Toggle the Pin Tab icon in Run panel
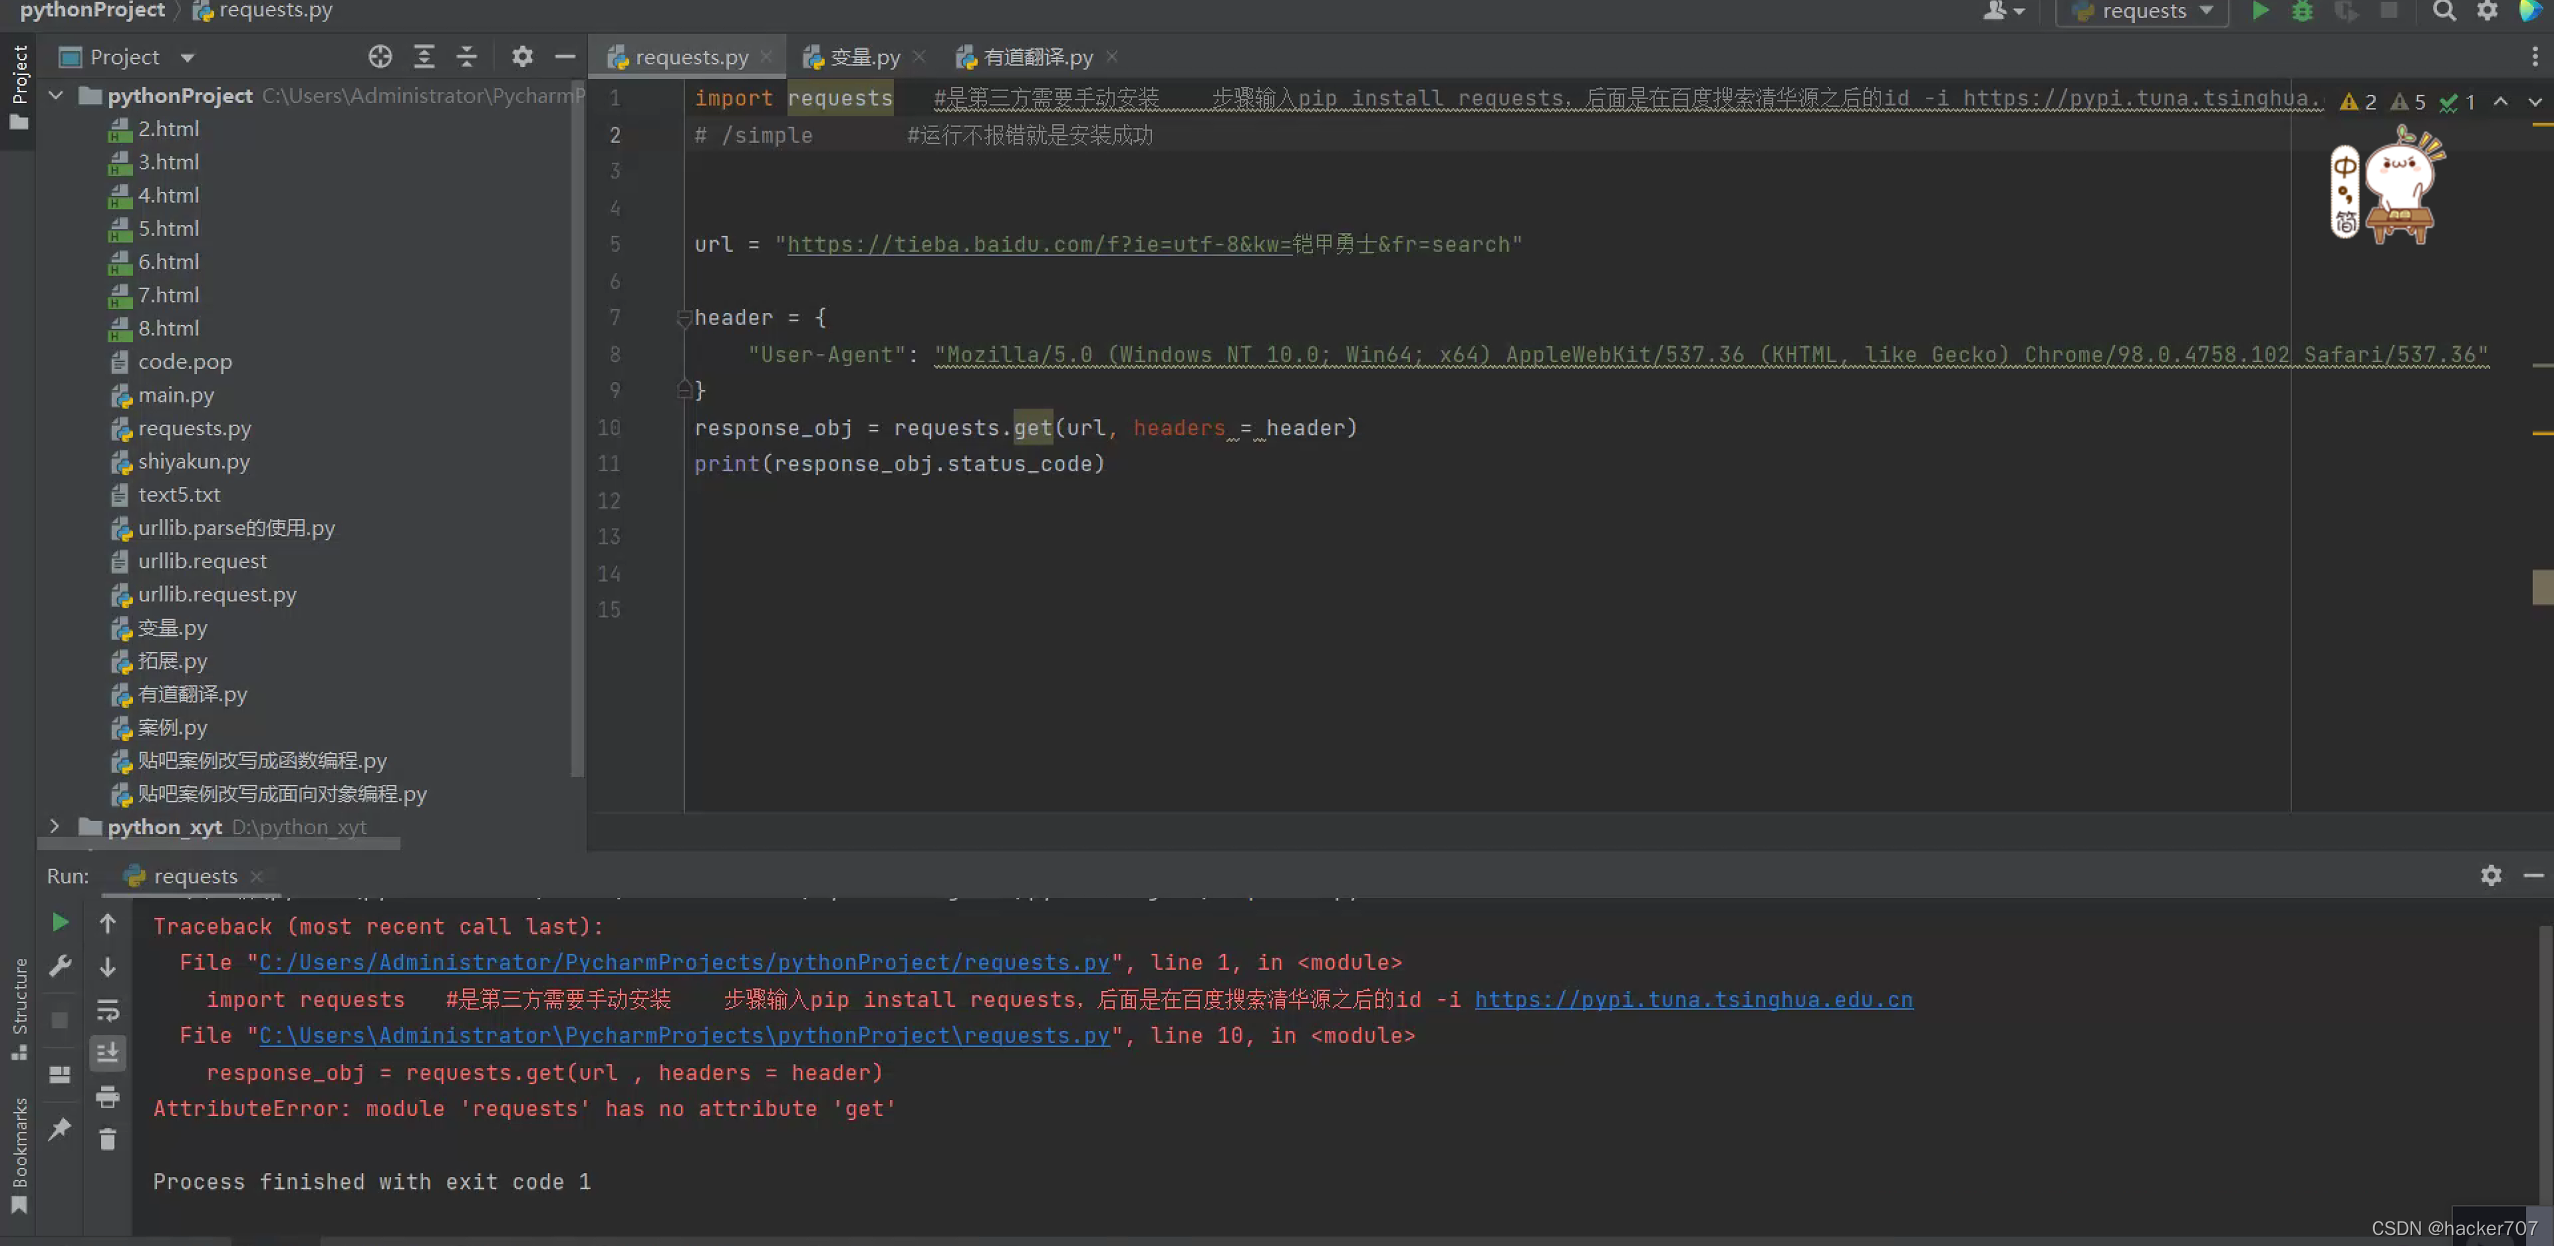This screenshot has height=1246, width=2554. (x=60, y=1128)
